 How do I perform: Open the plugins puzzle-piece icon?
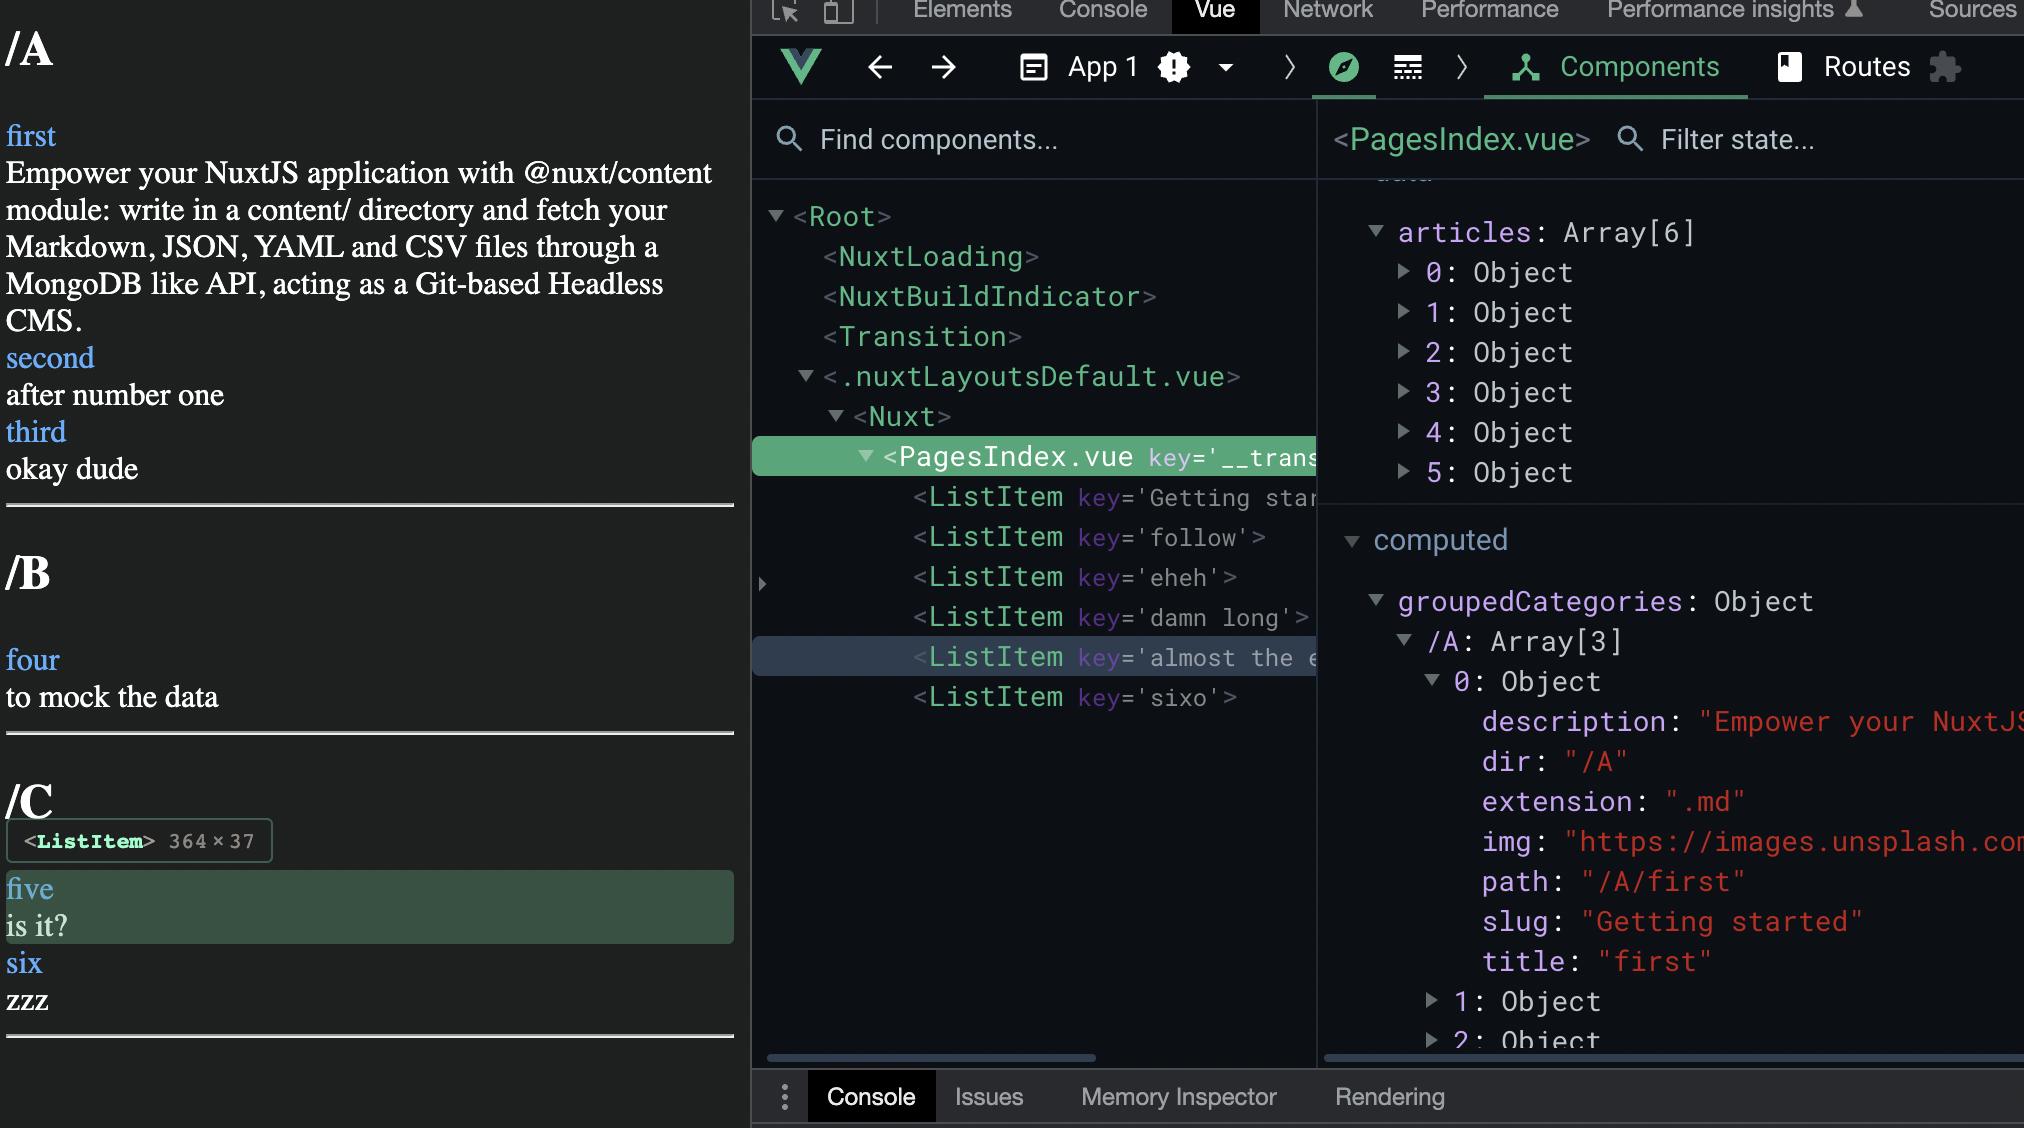point(1945,67)
